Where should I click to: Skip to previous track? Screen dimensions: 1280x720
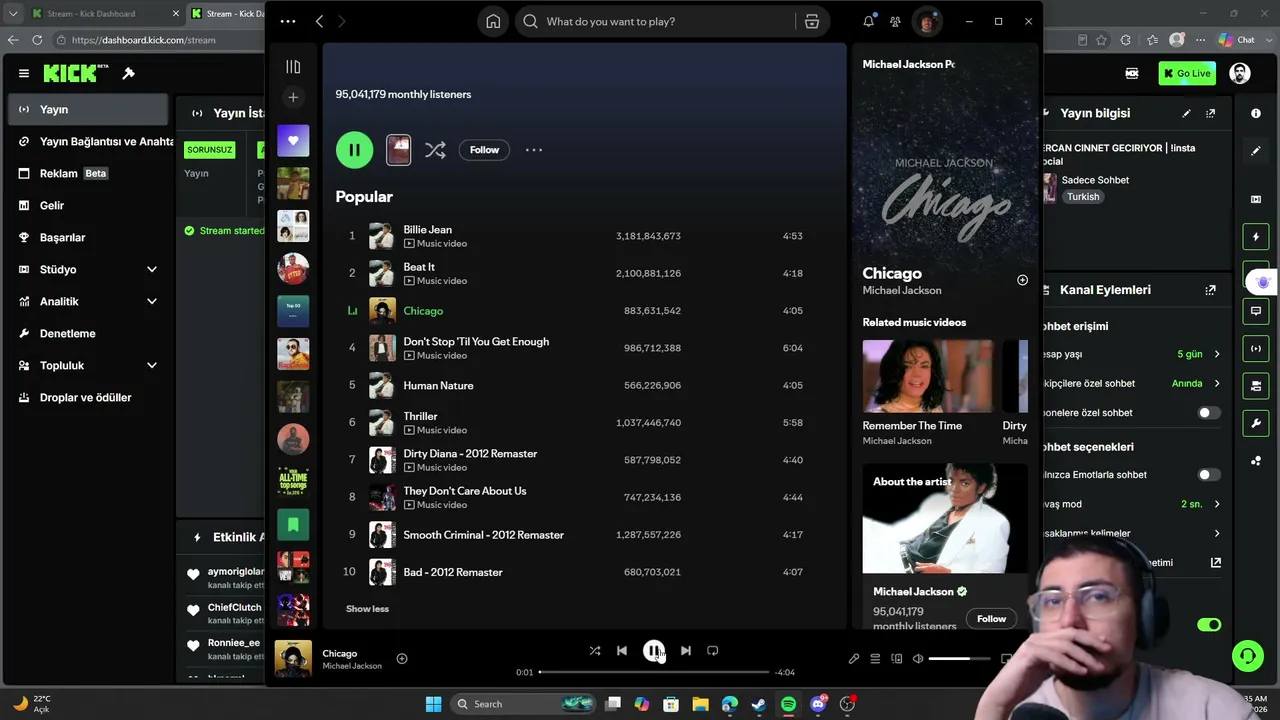622,651
